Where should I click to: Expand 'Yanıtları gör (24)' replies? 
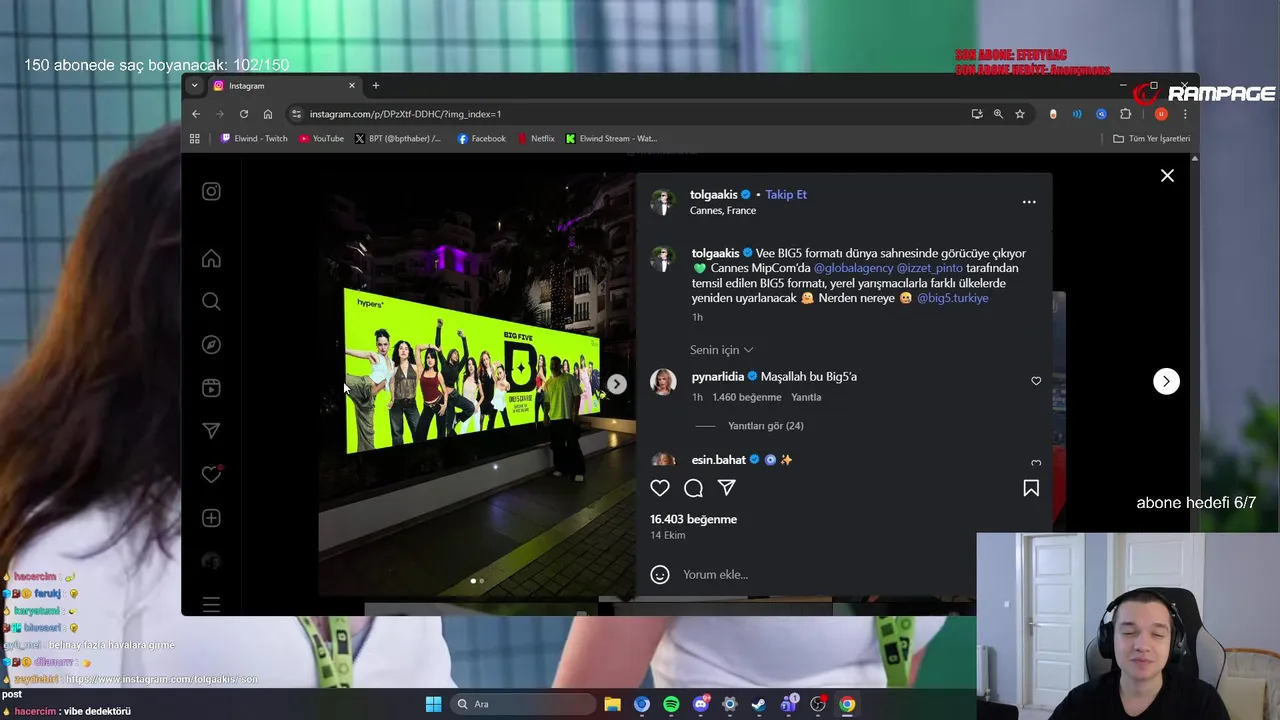pos(766,426)
